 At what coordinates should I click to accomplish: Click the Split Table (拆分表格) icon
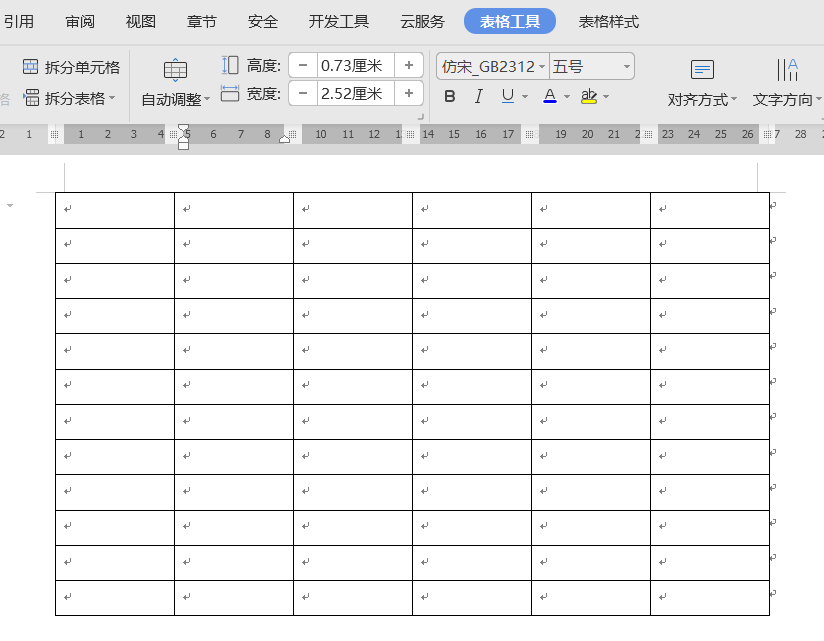(x=31, y=98)
